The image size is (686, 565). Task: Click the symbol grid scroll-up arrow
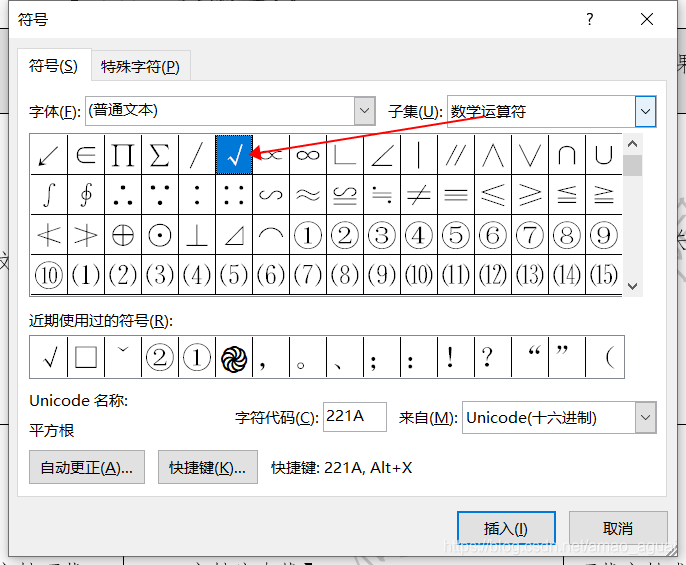click(x=632, y=144)
